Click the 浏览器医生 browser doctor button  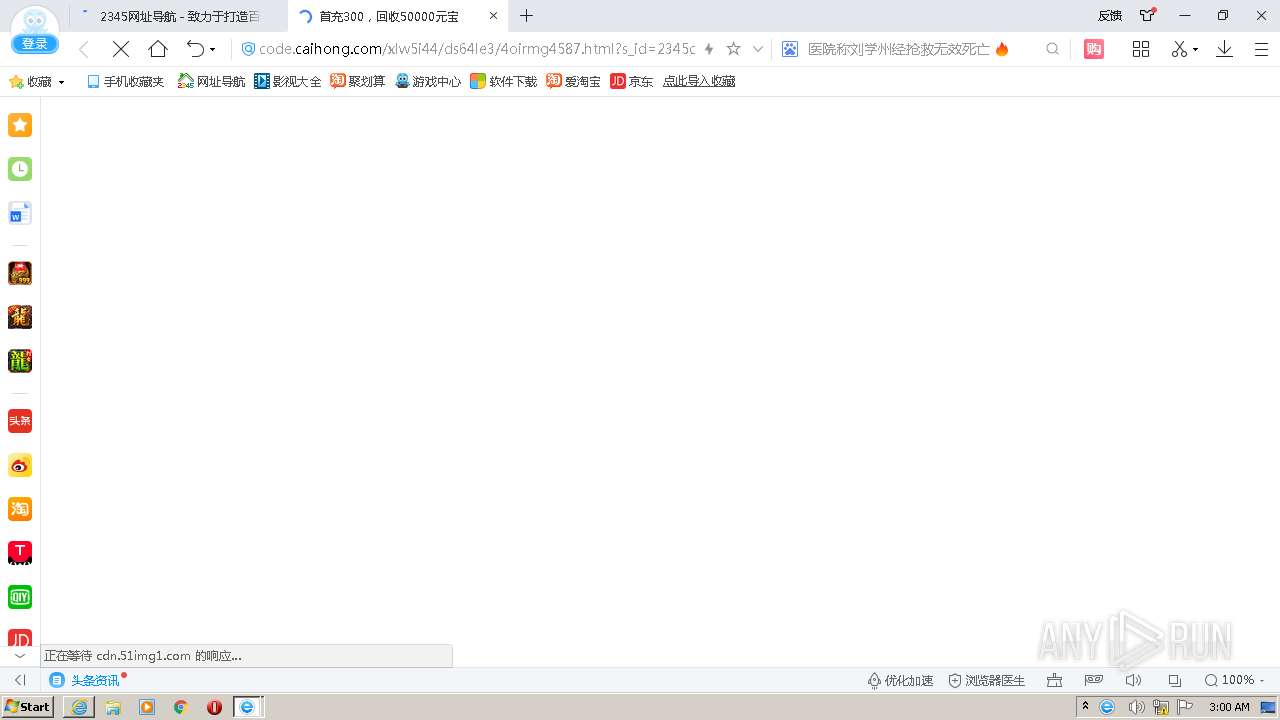click(987, 680)
